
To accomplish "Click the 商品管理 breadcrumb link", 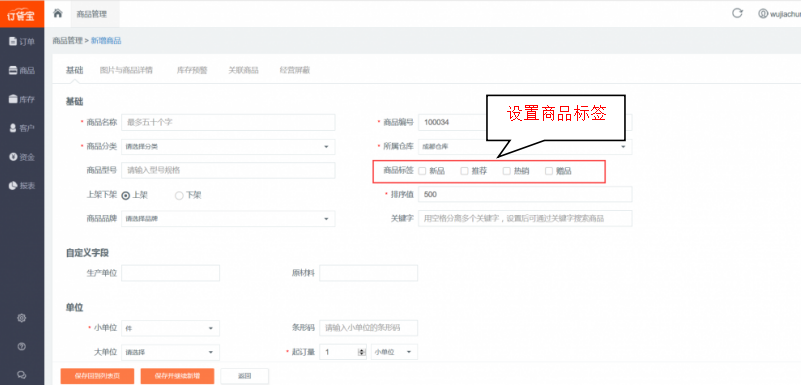I will coord(67,41).
